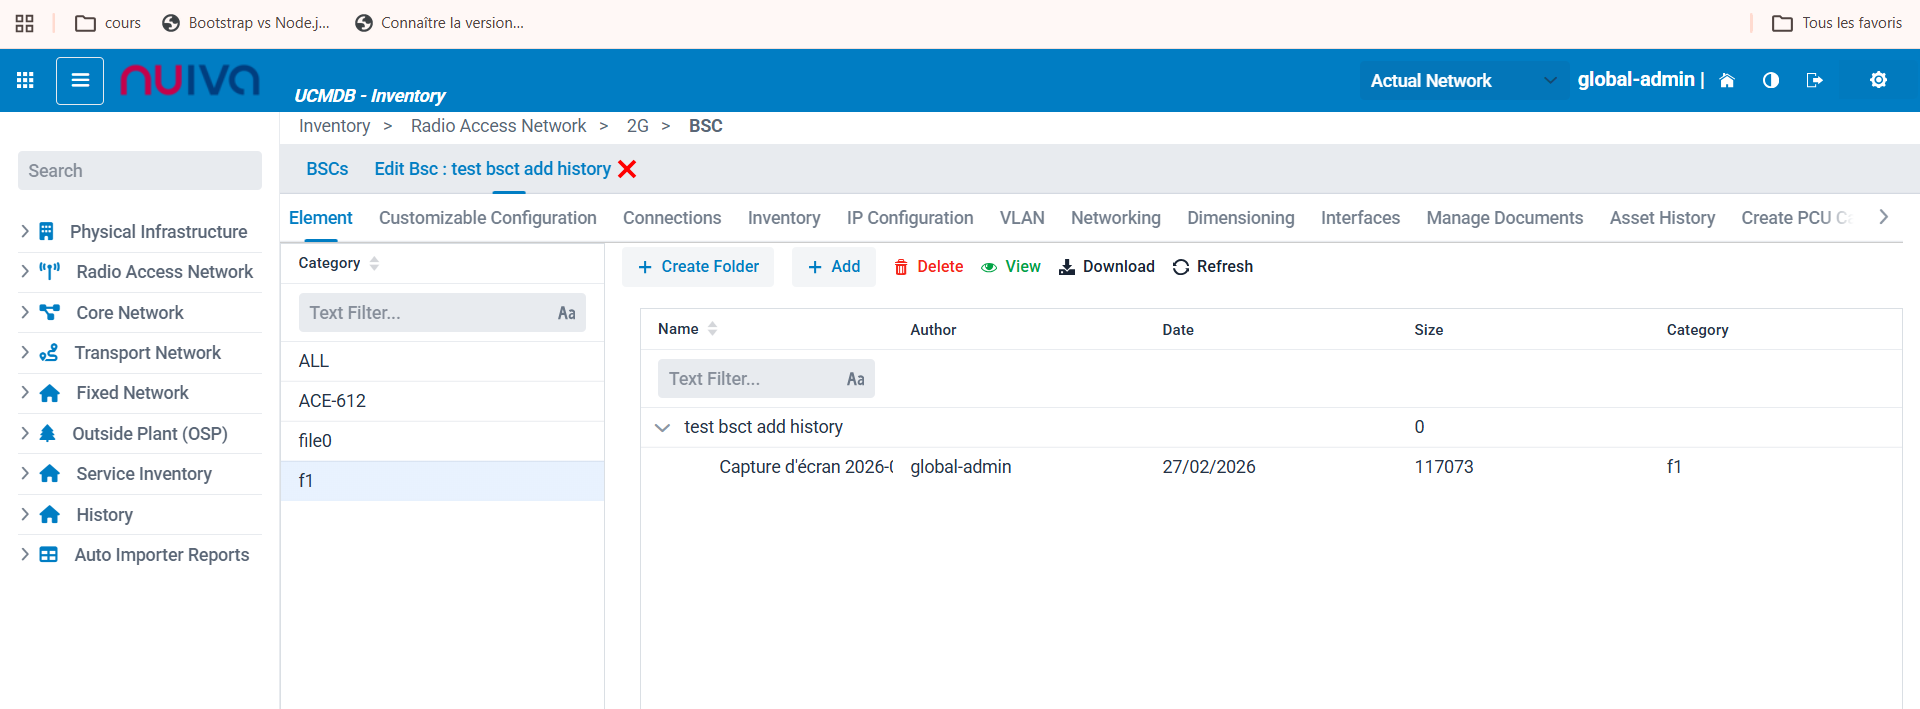
Task: Toggle case matching in Category filter
Action: [x=566, y=313]
